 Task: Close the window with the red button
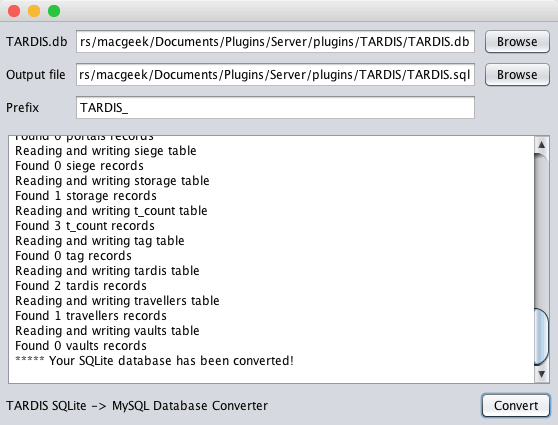point(14,11)
